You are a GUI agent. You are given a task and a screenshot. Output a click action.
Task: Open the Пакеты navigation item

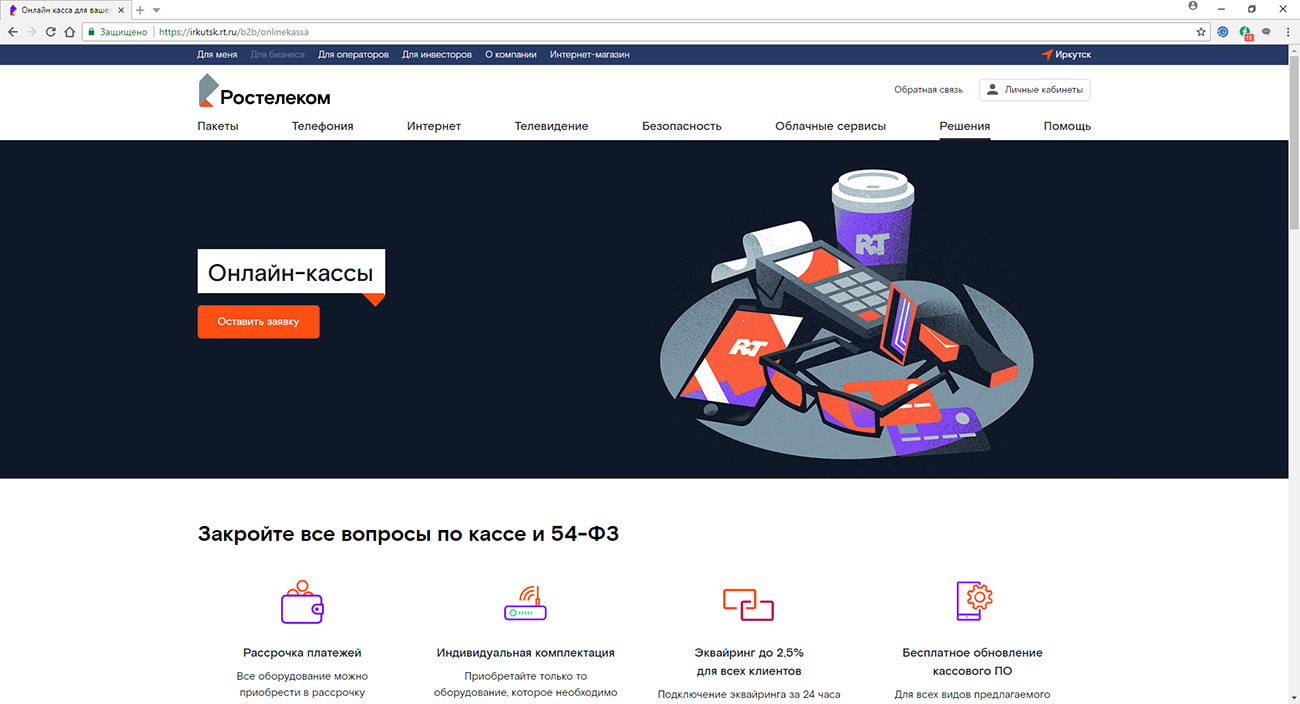point(218,126)
